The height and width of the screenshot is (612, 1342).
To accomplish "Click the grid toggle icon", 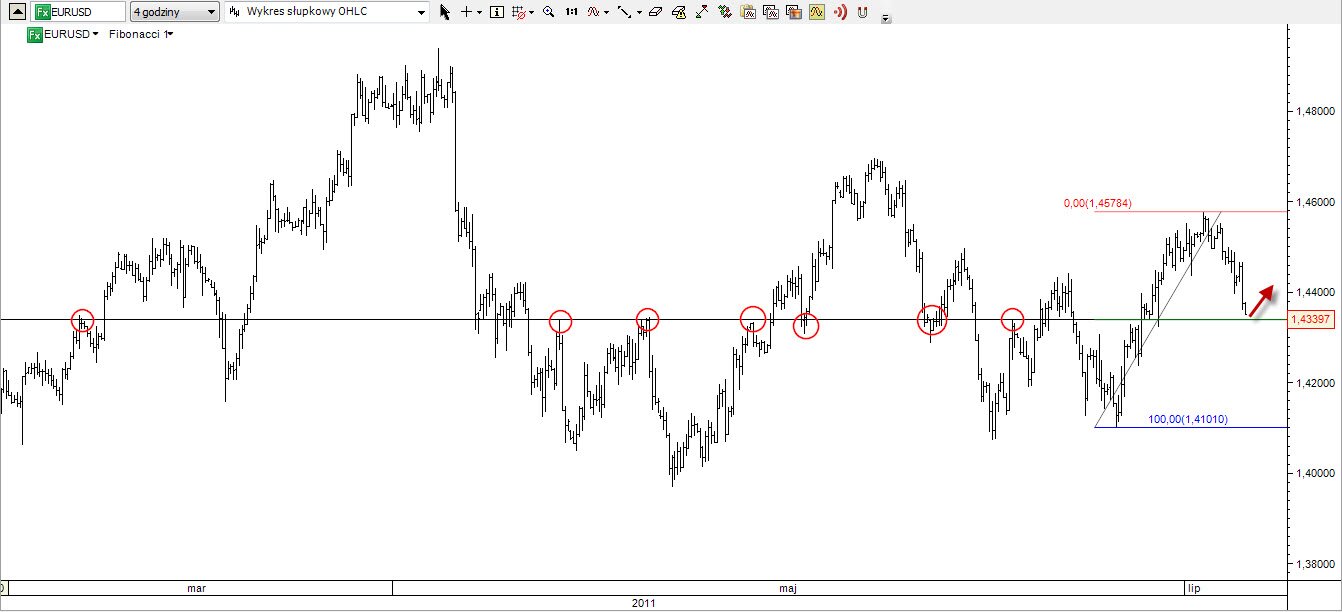I will [x=519, y=12].
